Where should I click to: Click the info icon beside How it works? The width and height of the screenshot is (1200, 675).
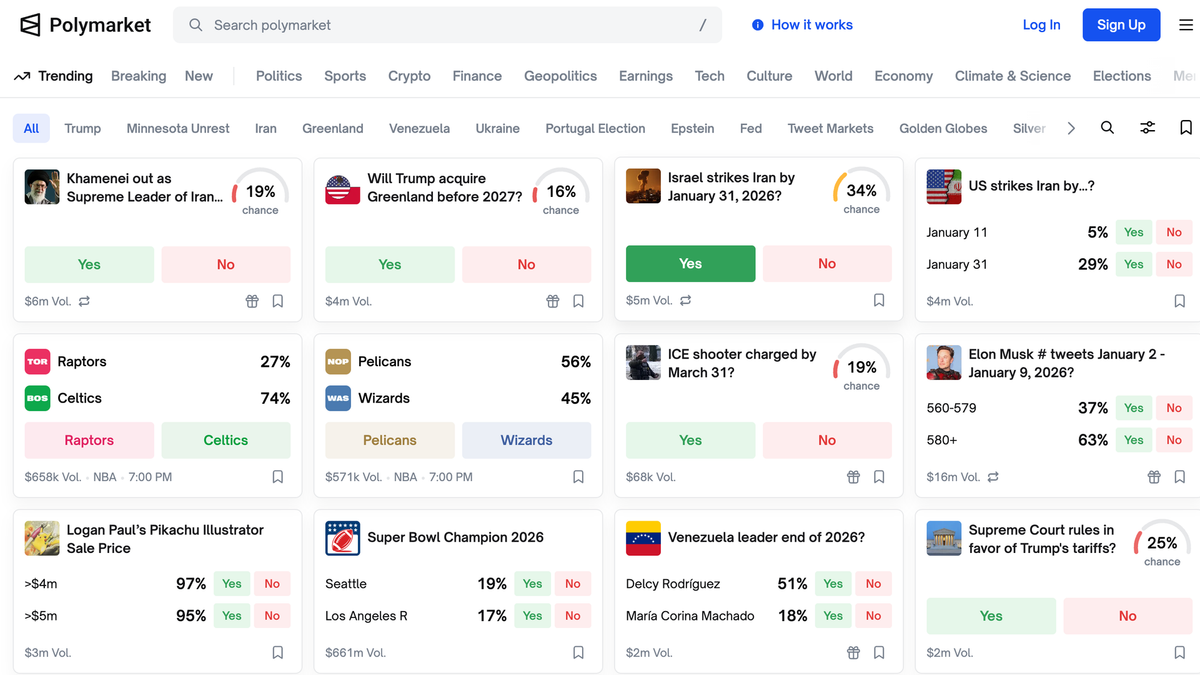[758, 25]
